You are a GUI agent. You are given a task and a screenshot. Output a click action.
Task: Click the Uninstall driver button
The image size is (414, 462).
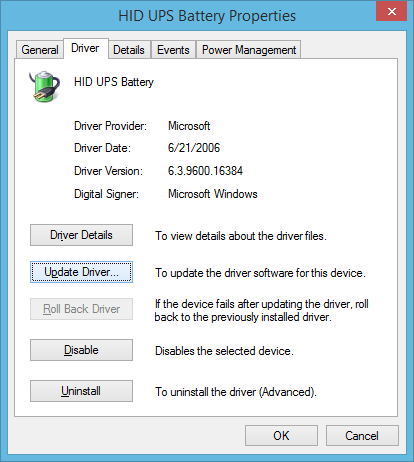(x=81, y=391)
